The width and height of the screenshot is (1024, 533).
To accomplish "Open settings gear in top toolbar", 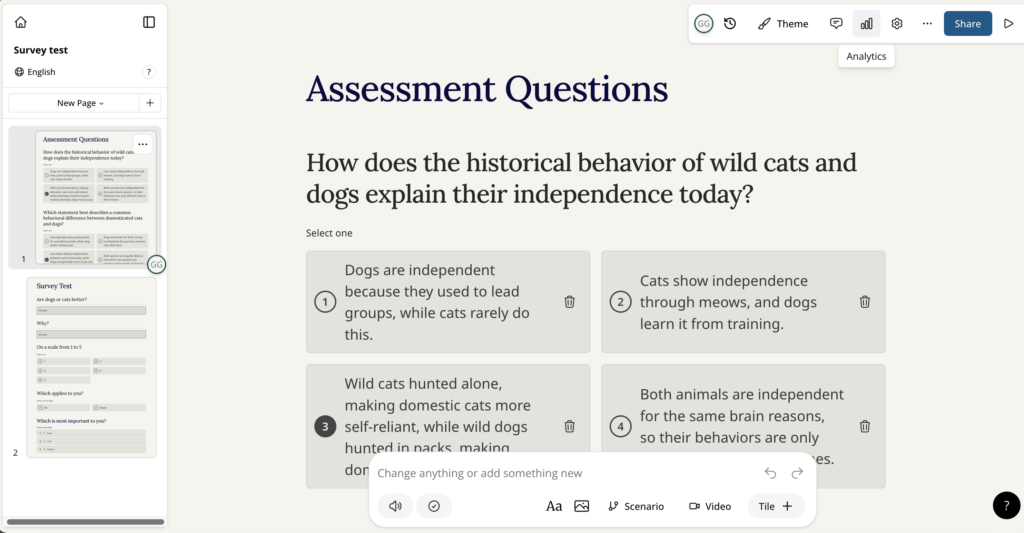I will pos(897,24).
